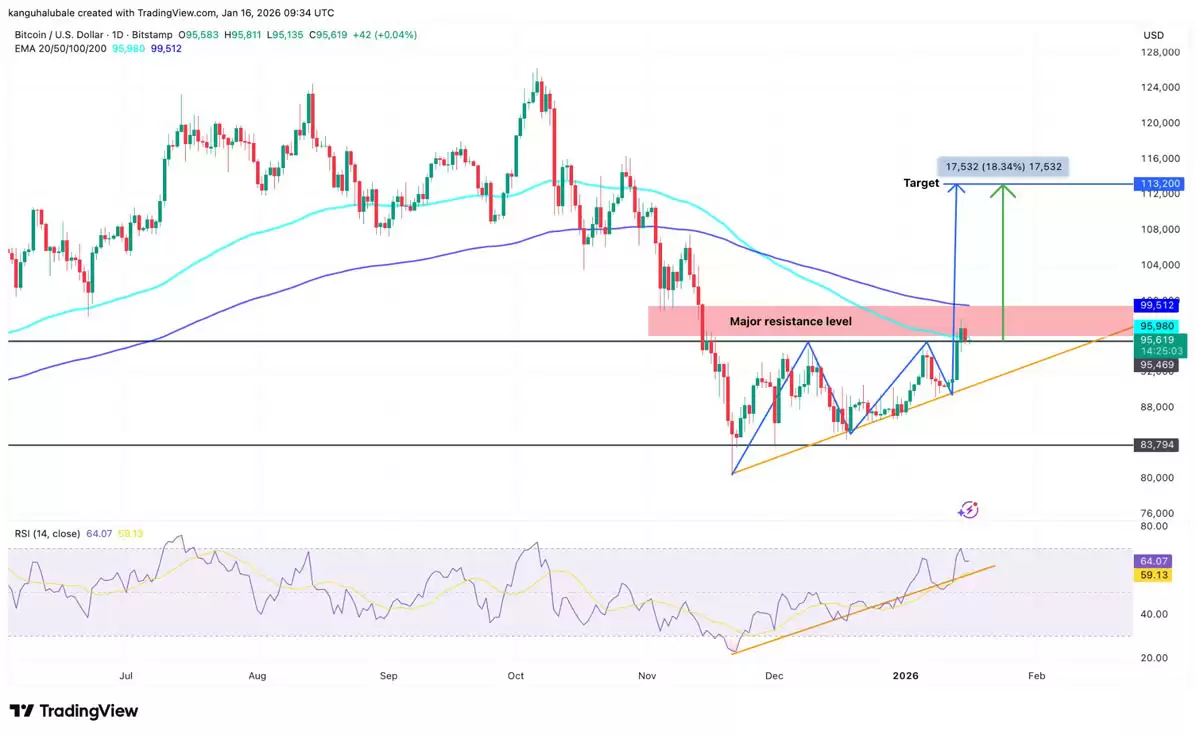This screenshot has width=1200, height=735.
Task: Click the Oct label on the time axis
Action: (x=516, y=676)
